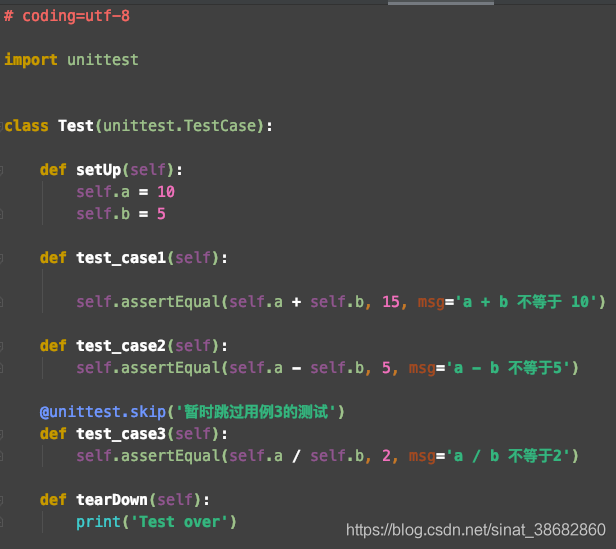Click the string 'a / b 不等于2'

508,456
